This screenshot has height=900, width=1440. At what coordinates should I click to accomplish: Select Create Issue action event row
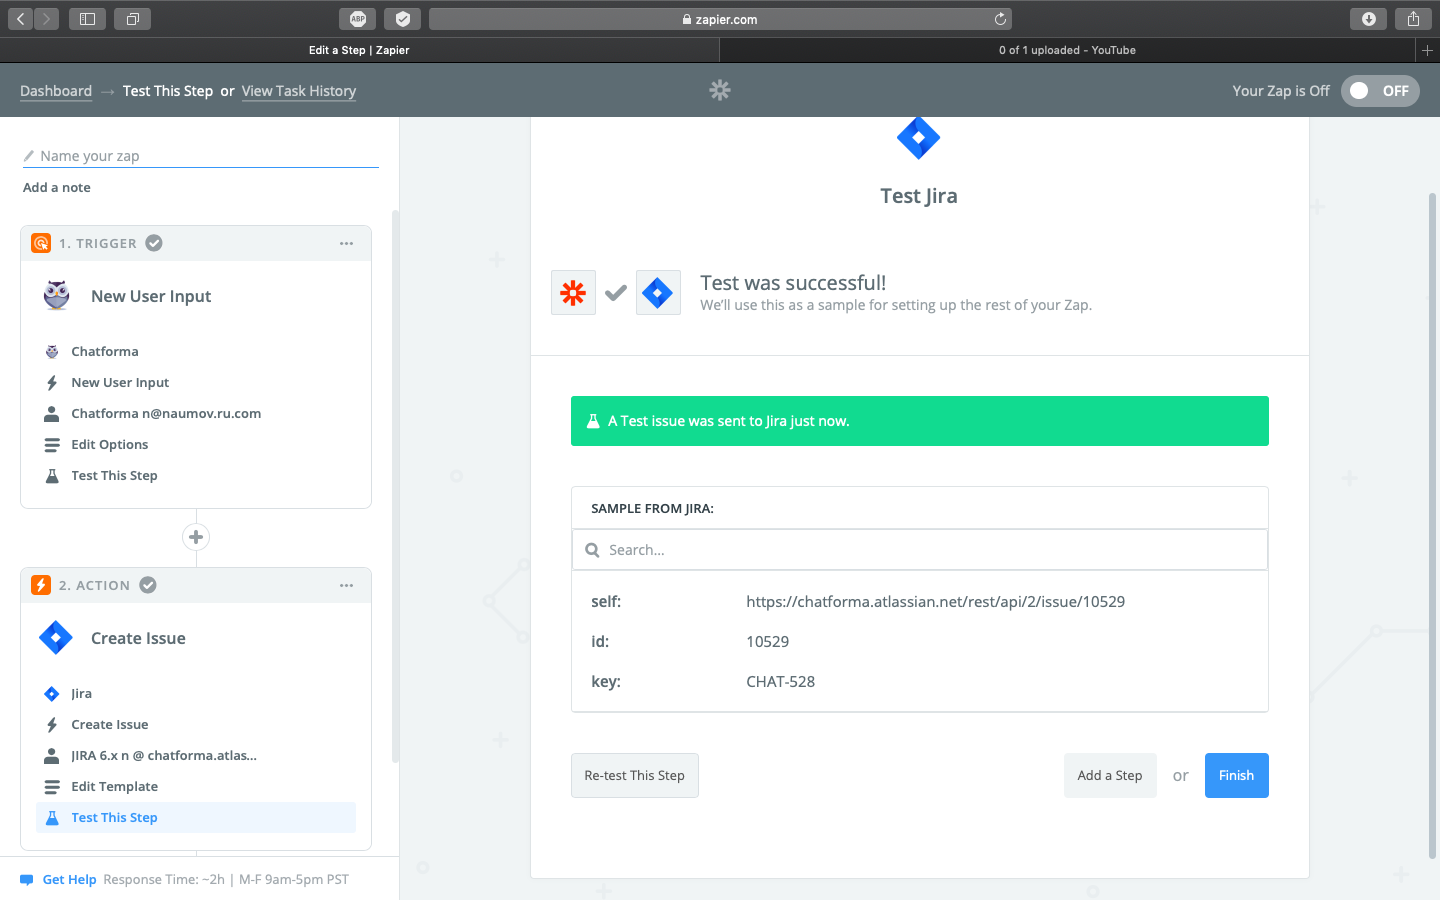click(196, 724)
